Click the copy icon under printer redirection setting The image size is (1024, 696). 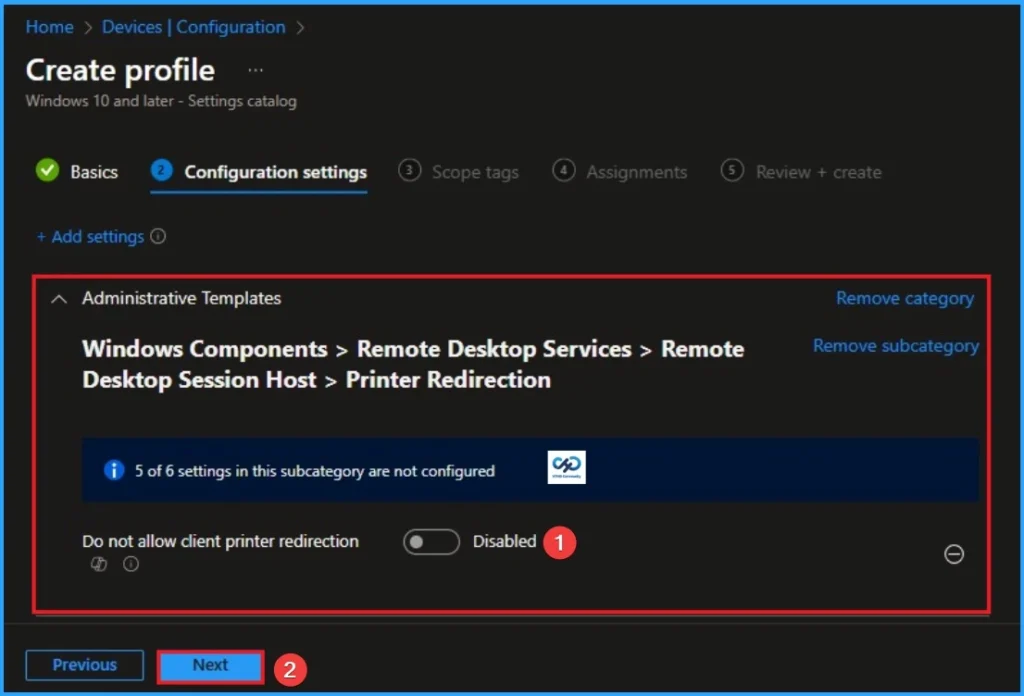[x=98, y=564]
